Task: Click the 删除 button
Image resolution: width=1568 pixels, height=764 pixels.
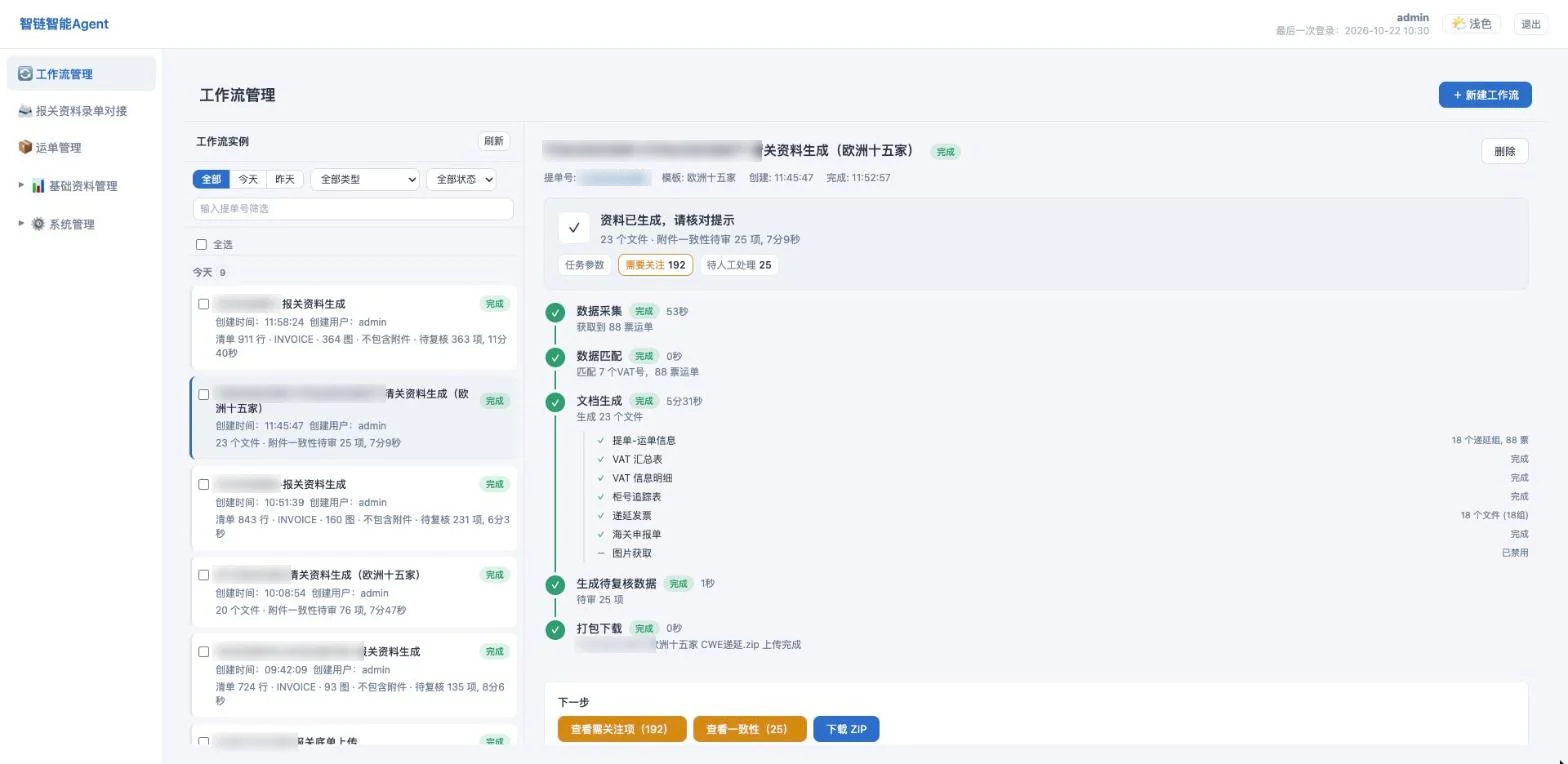Action: [x=1505, y=152]
